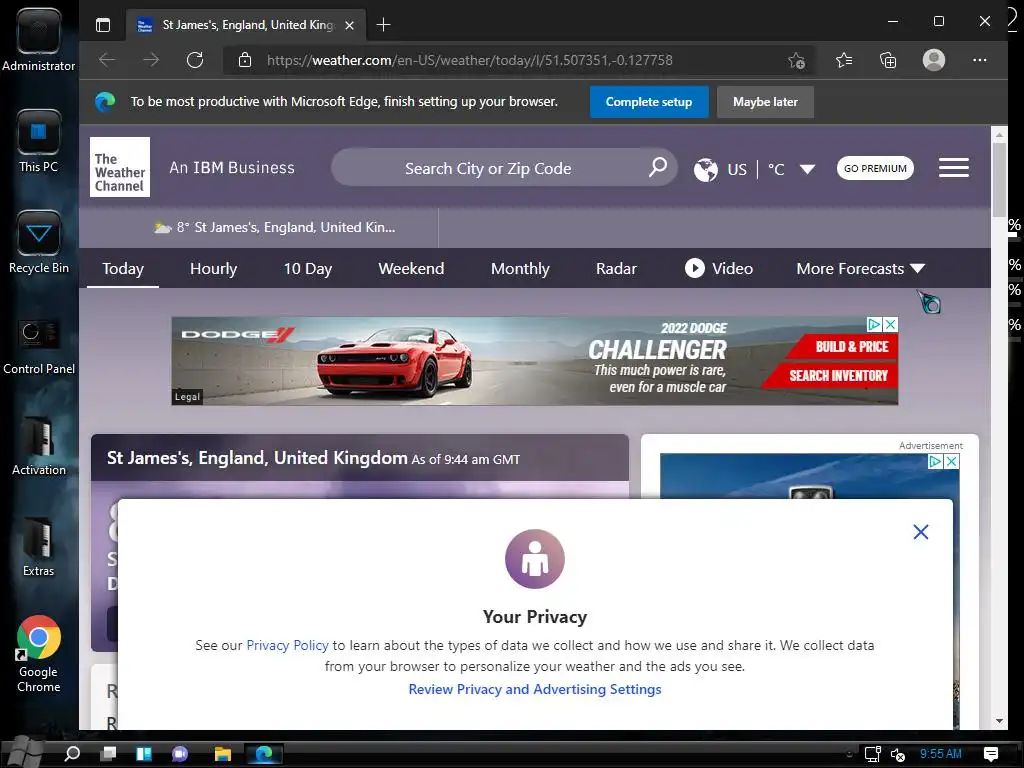Select the Recycle Bin desktop icon
1024x768 pixels.
39,242
